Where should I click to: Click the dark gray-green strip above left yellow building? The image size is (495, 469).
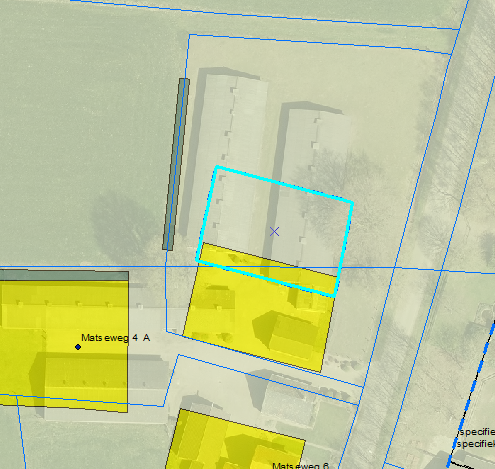[64, 276]
